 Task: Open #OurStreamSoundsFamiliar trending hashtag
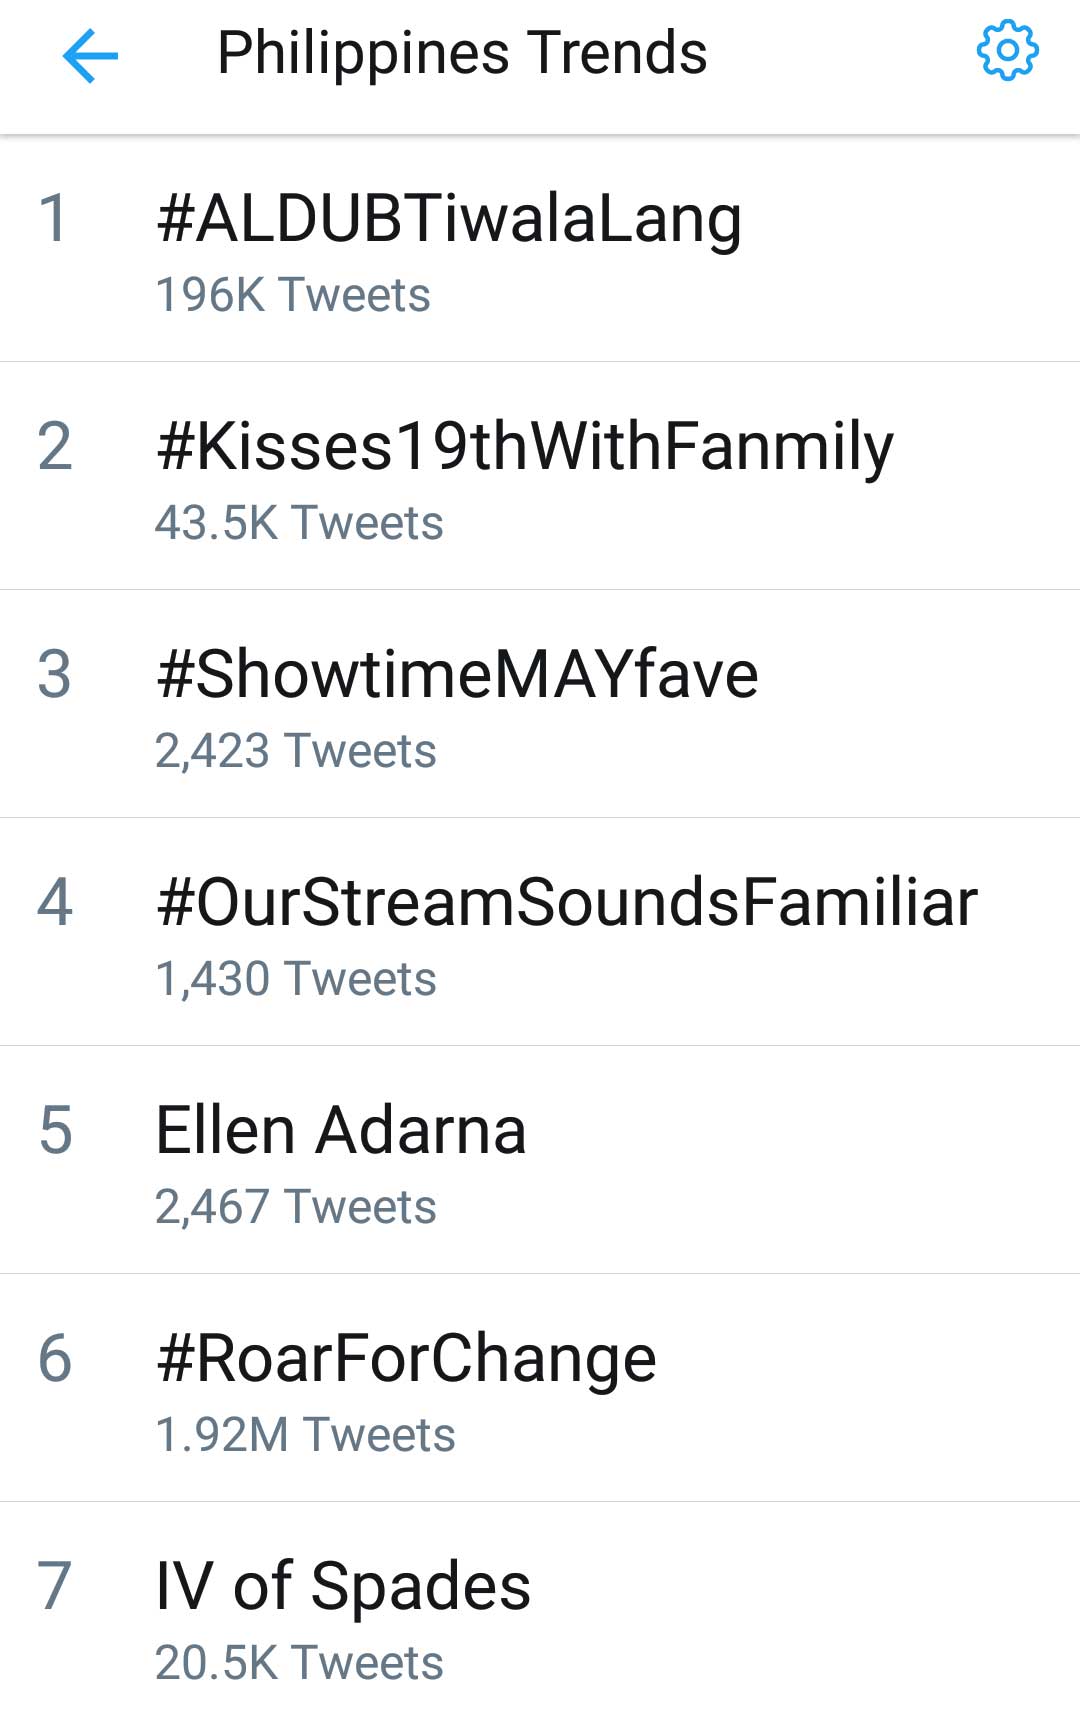tap(567, 903)
